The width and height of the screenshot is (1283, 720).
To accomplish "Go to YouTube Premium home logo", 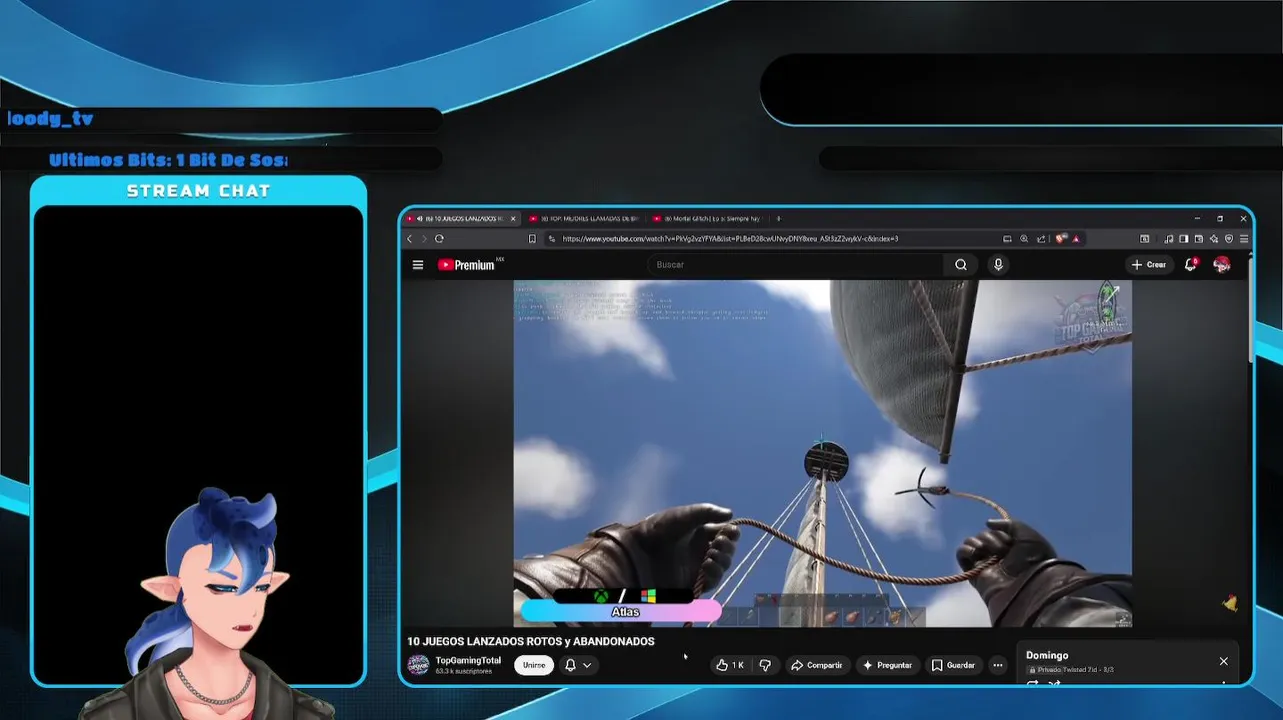I will click(468, 265).
